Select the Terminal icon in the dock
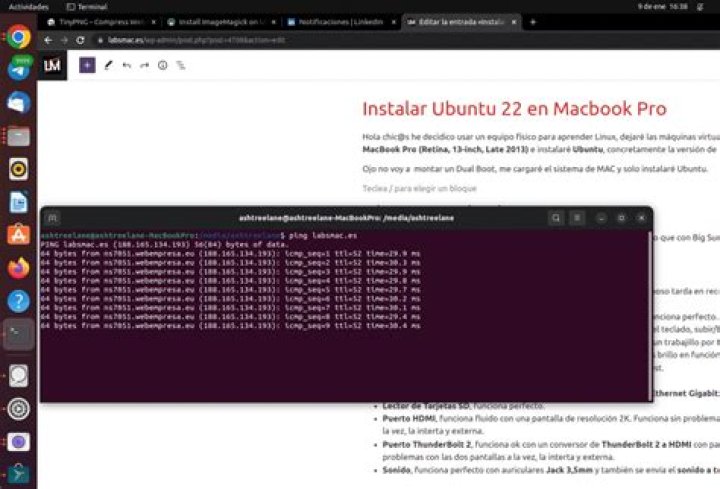 (x=18, y=334)
